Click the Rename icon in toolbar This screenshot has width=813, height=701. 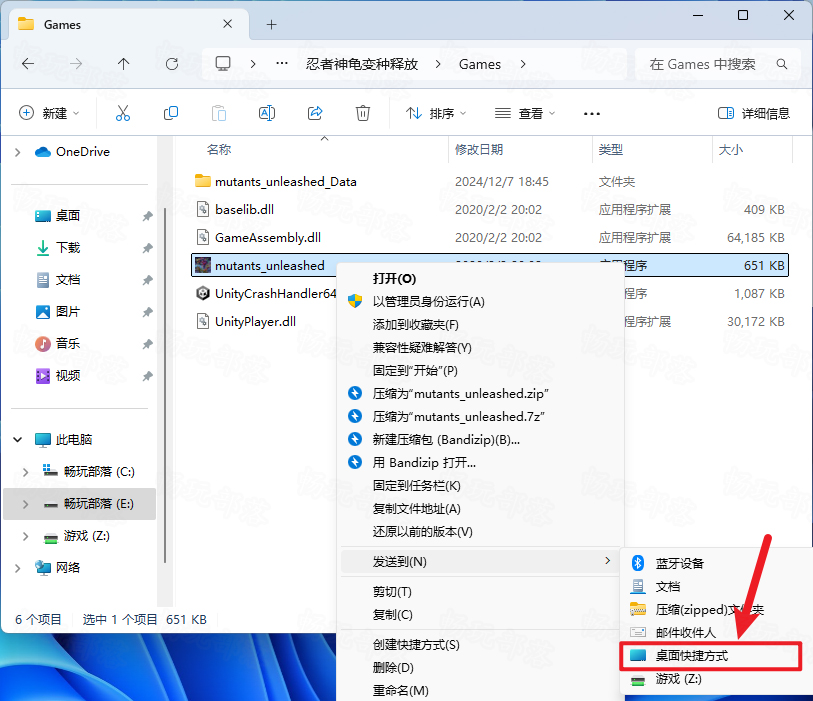tap(267, 113)
